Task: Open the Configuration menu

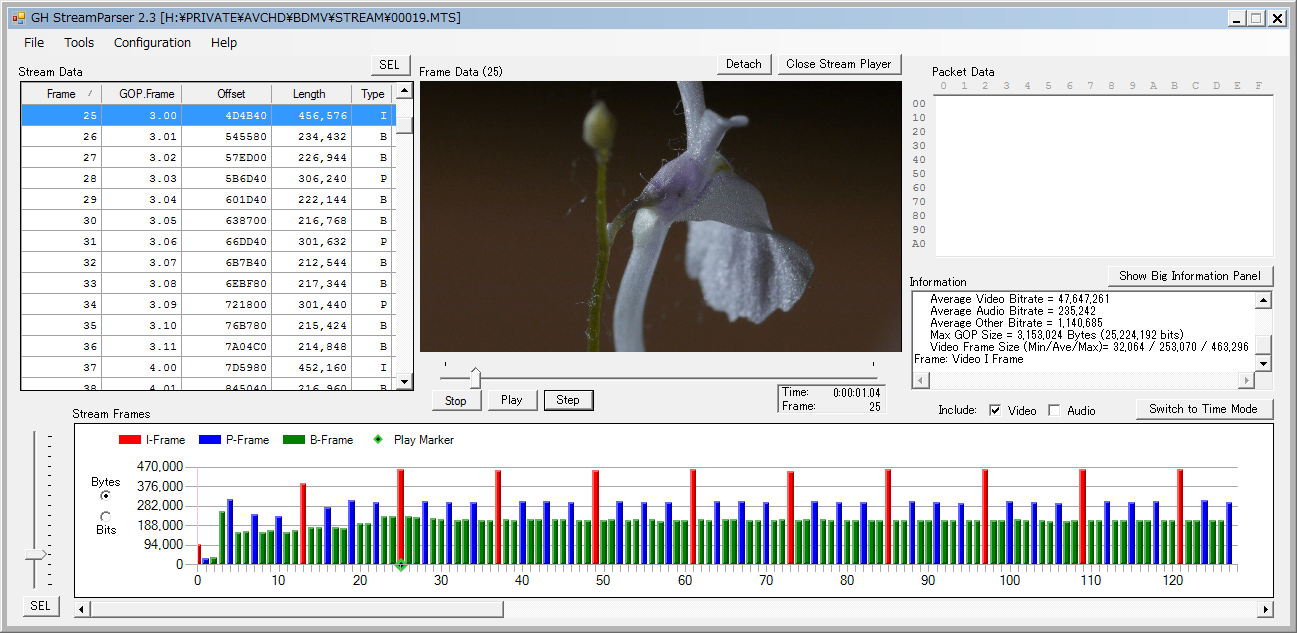Action: (152, 43)
